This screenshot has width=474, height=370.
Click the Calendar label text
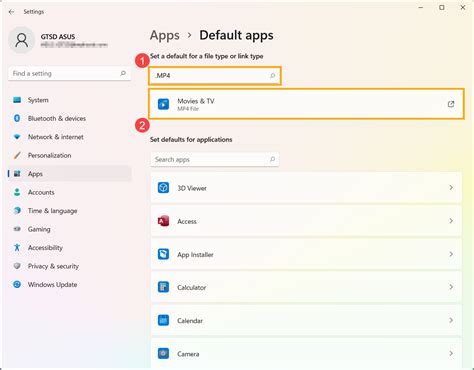[190, 321]
